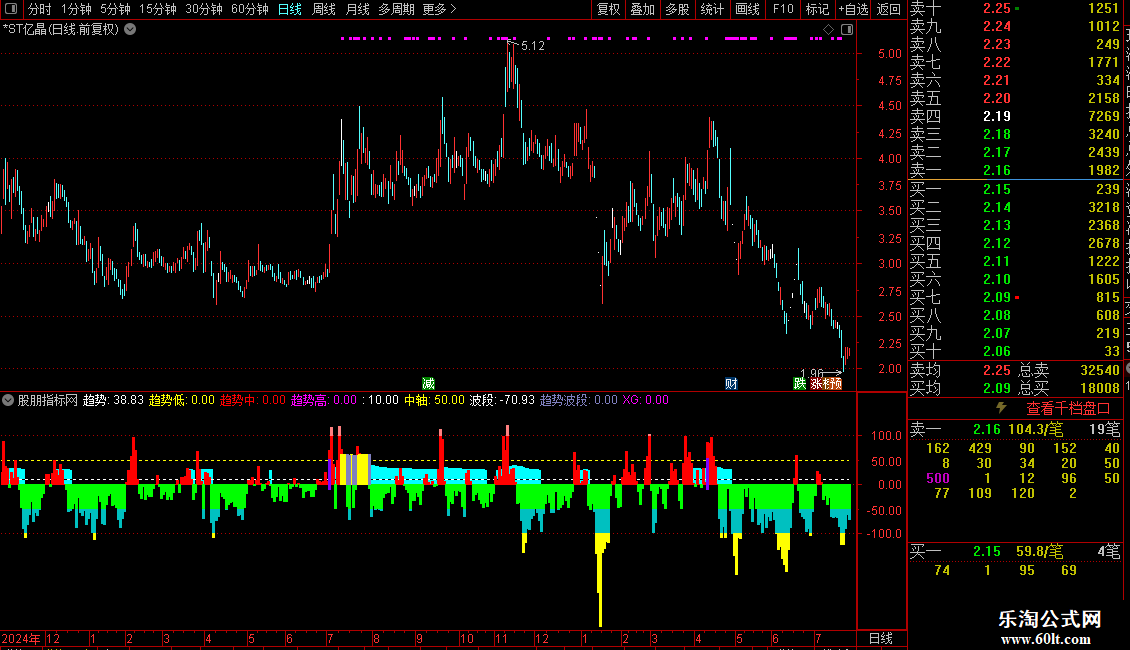
Task: Select the 60分钟 period tab
Action: 249,9
